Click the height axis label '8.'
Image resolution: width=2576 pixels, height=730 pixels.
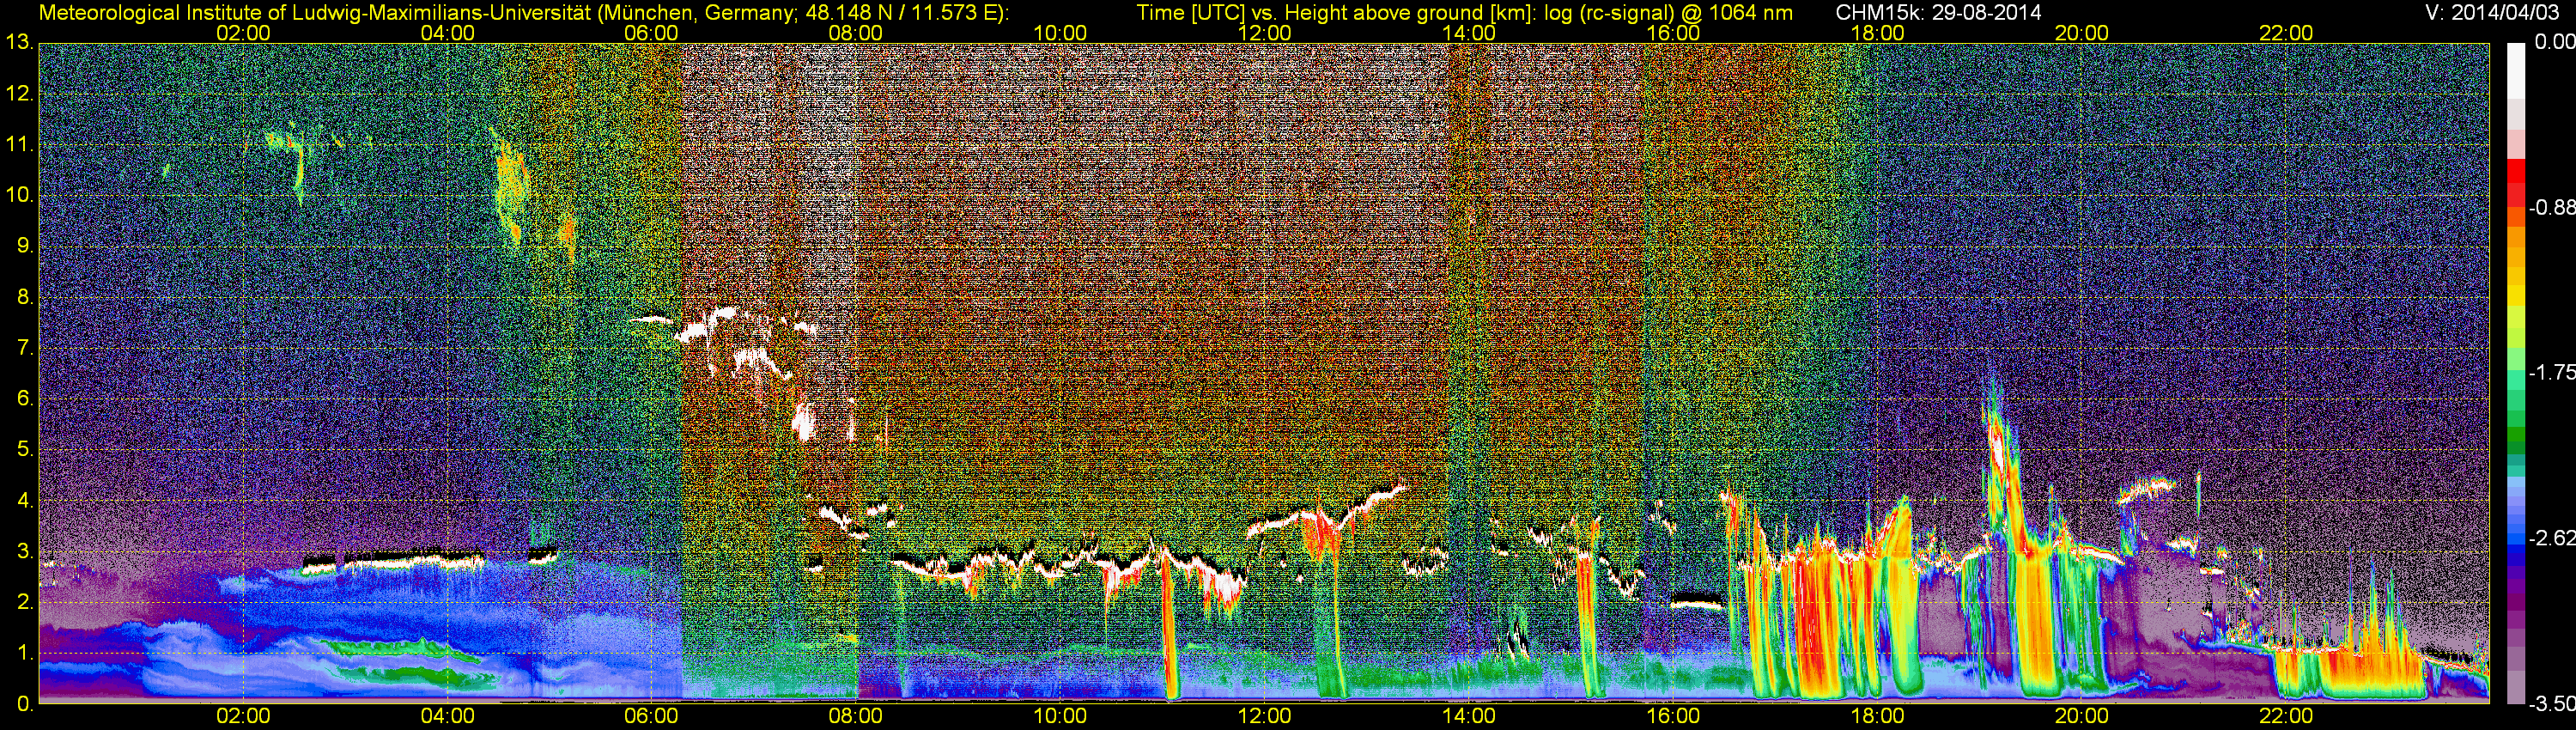tap(25, 297)
